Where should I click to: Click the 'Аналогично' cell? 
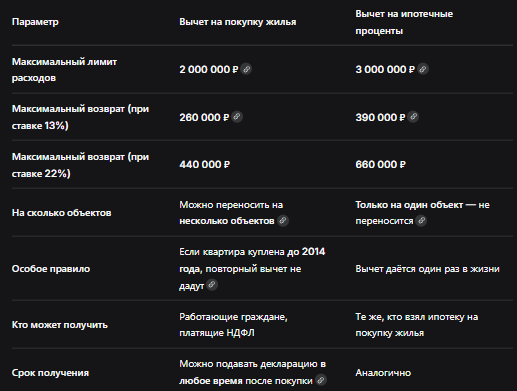click(383, 373)
